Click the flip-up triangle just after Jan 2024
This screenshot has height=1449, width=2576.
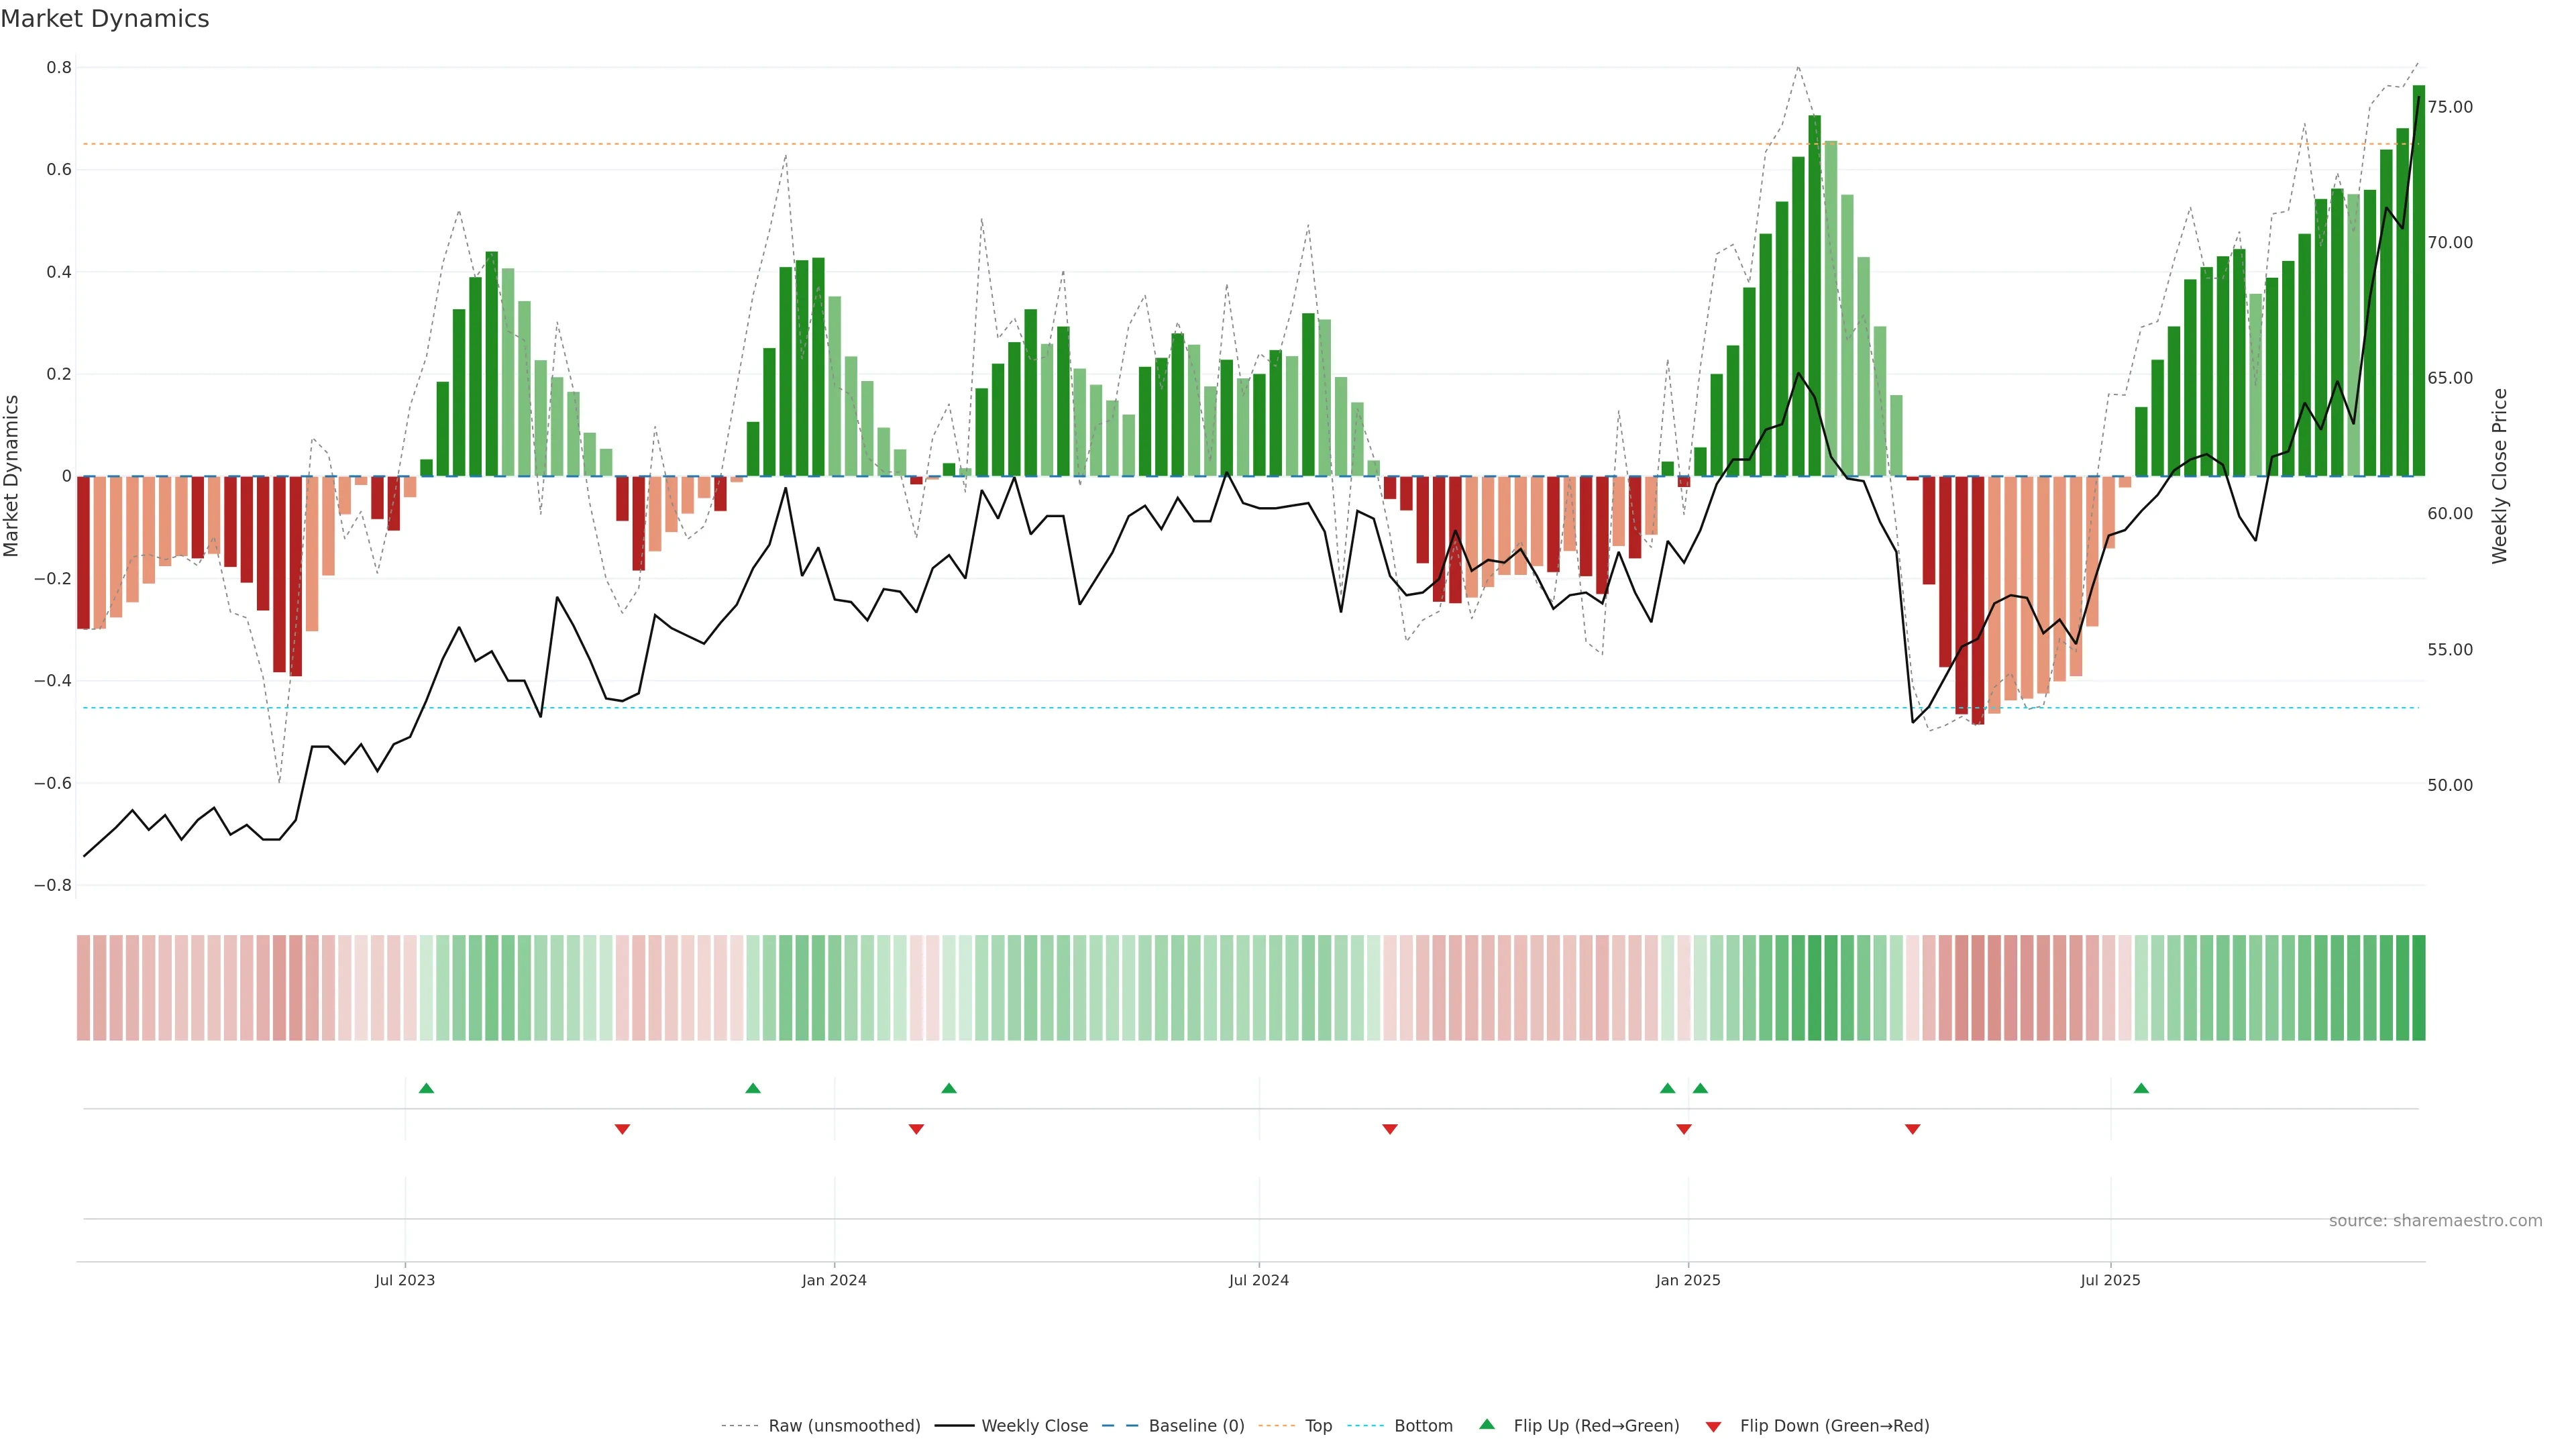pos(949,1088)
